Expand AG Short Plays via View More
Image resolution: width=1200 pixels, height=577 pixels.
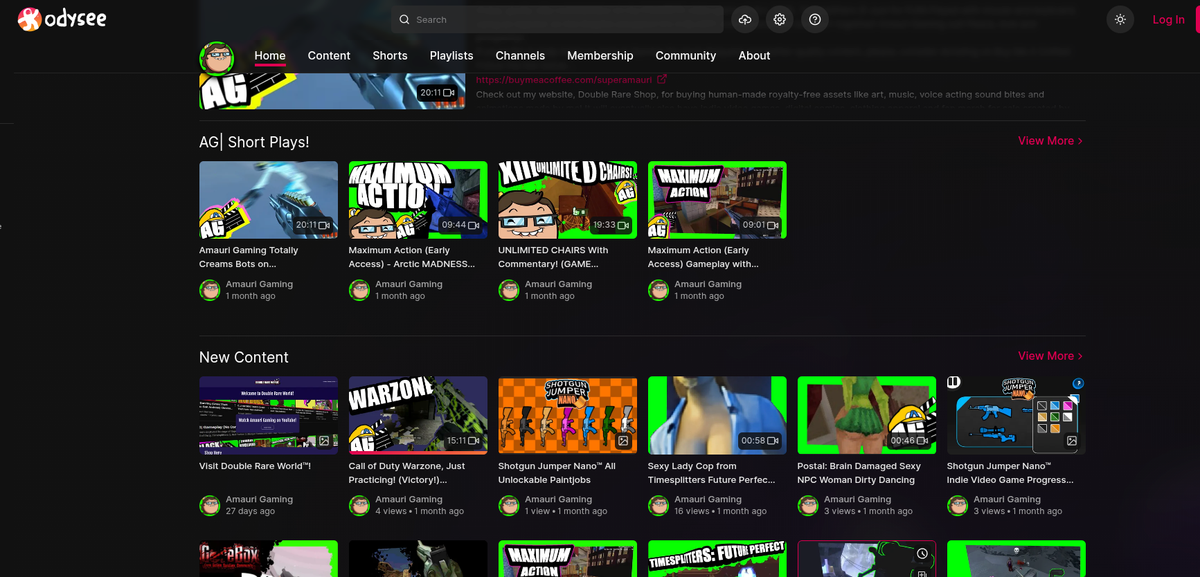tap(1046, 141)
